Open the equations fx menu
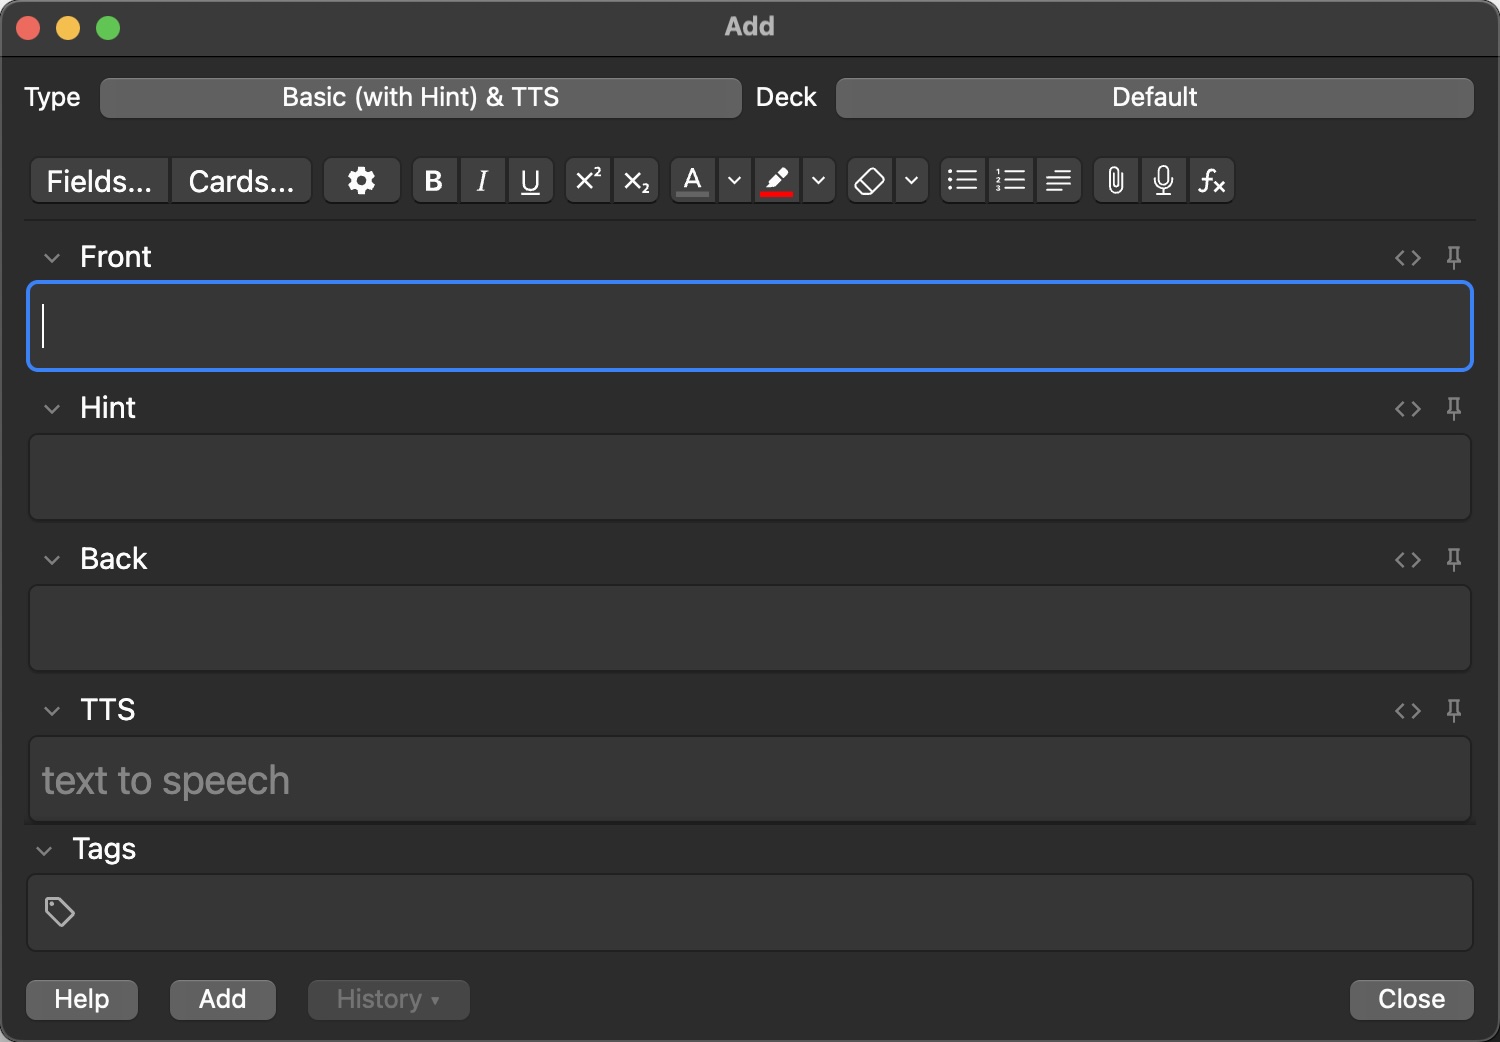Image resolution: width=1500 pixels, height=1042 pixels. tap(1211, 181)
